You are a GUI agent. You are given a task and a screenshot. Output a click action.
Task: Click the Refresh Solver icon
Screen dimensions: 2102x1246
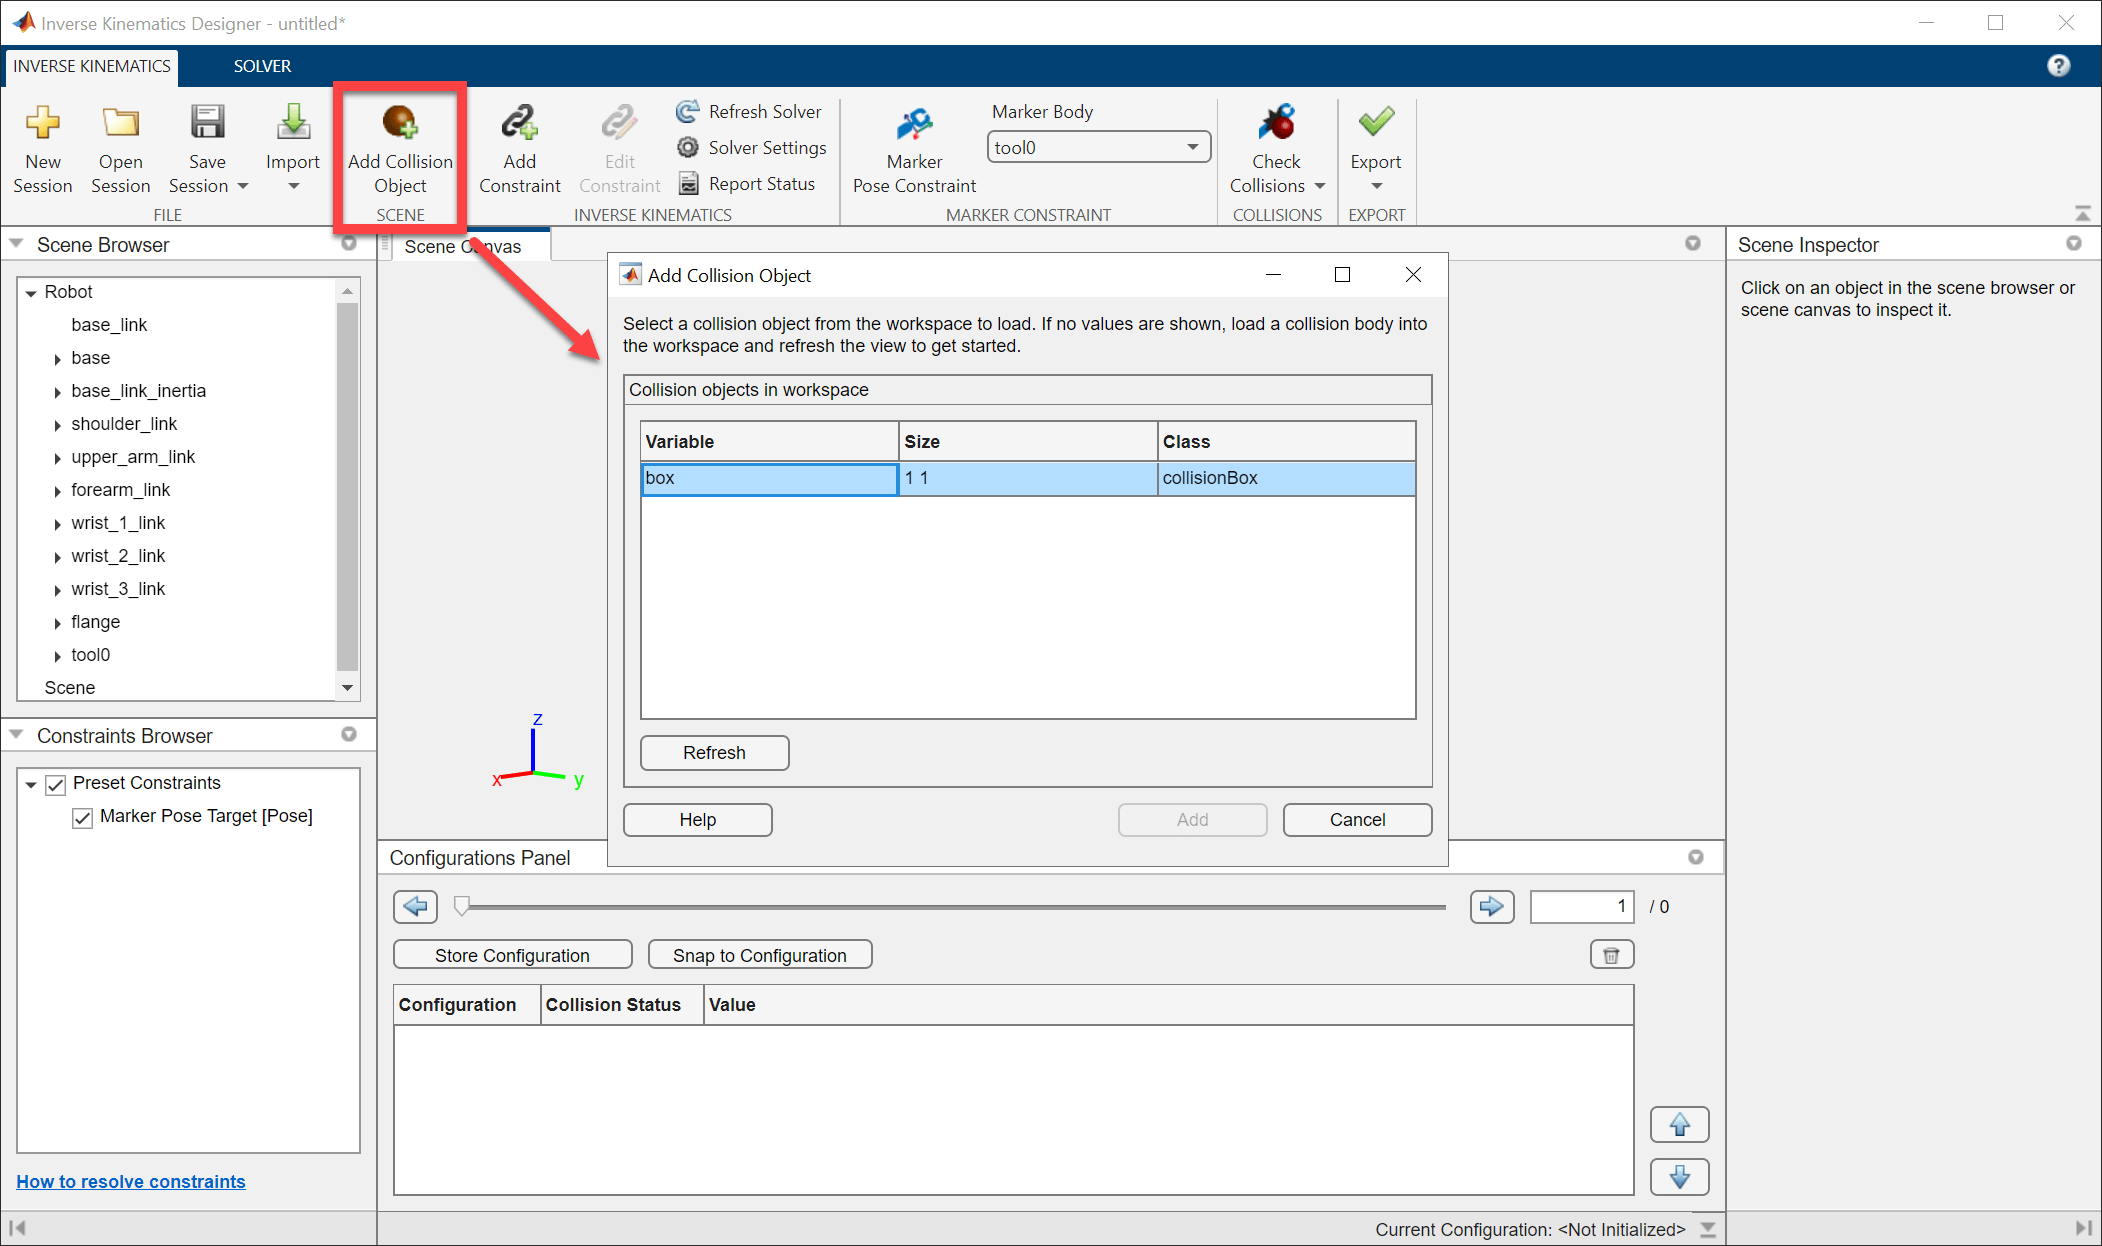tap(688, 111)
